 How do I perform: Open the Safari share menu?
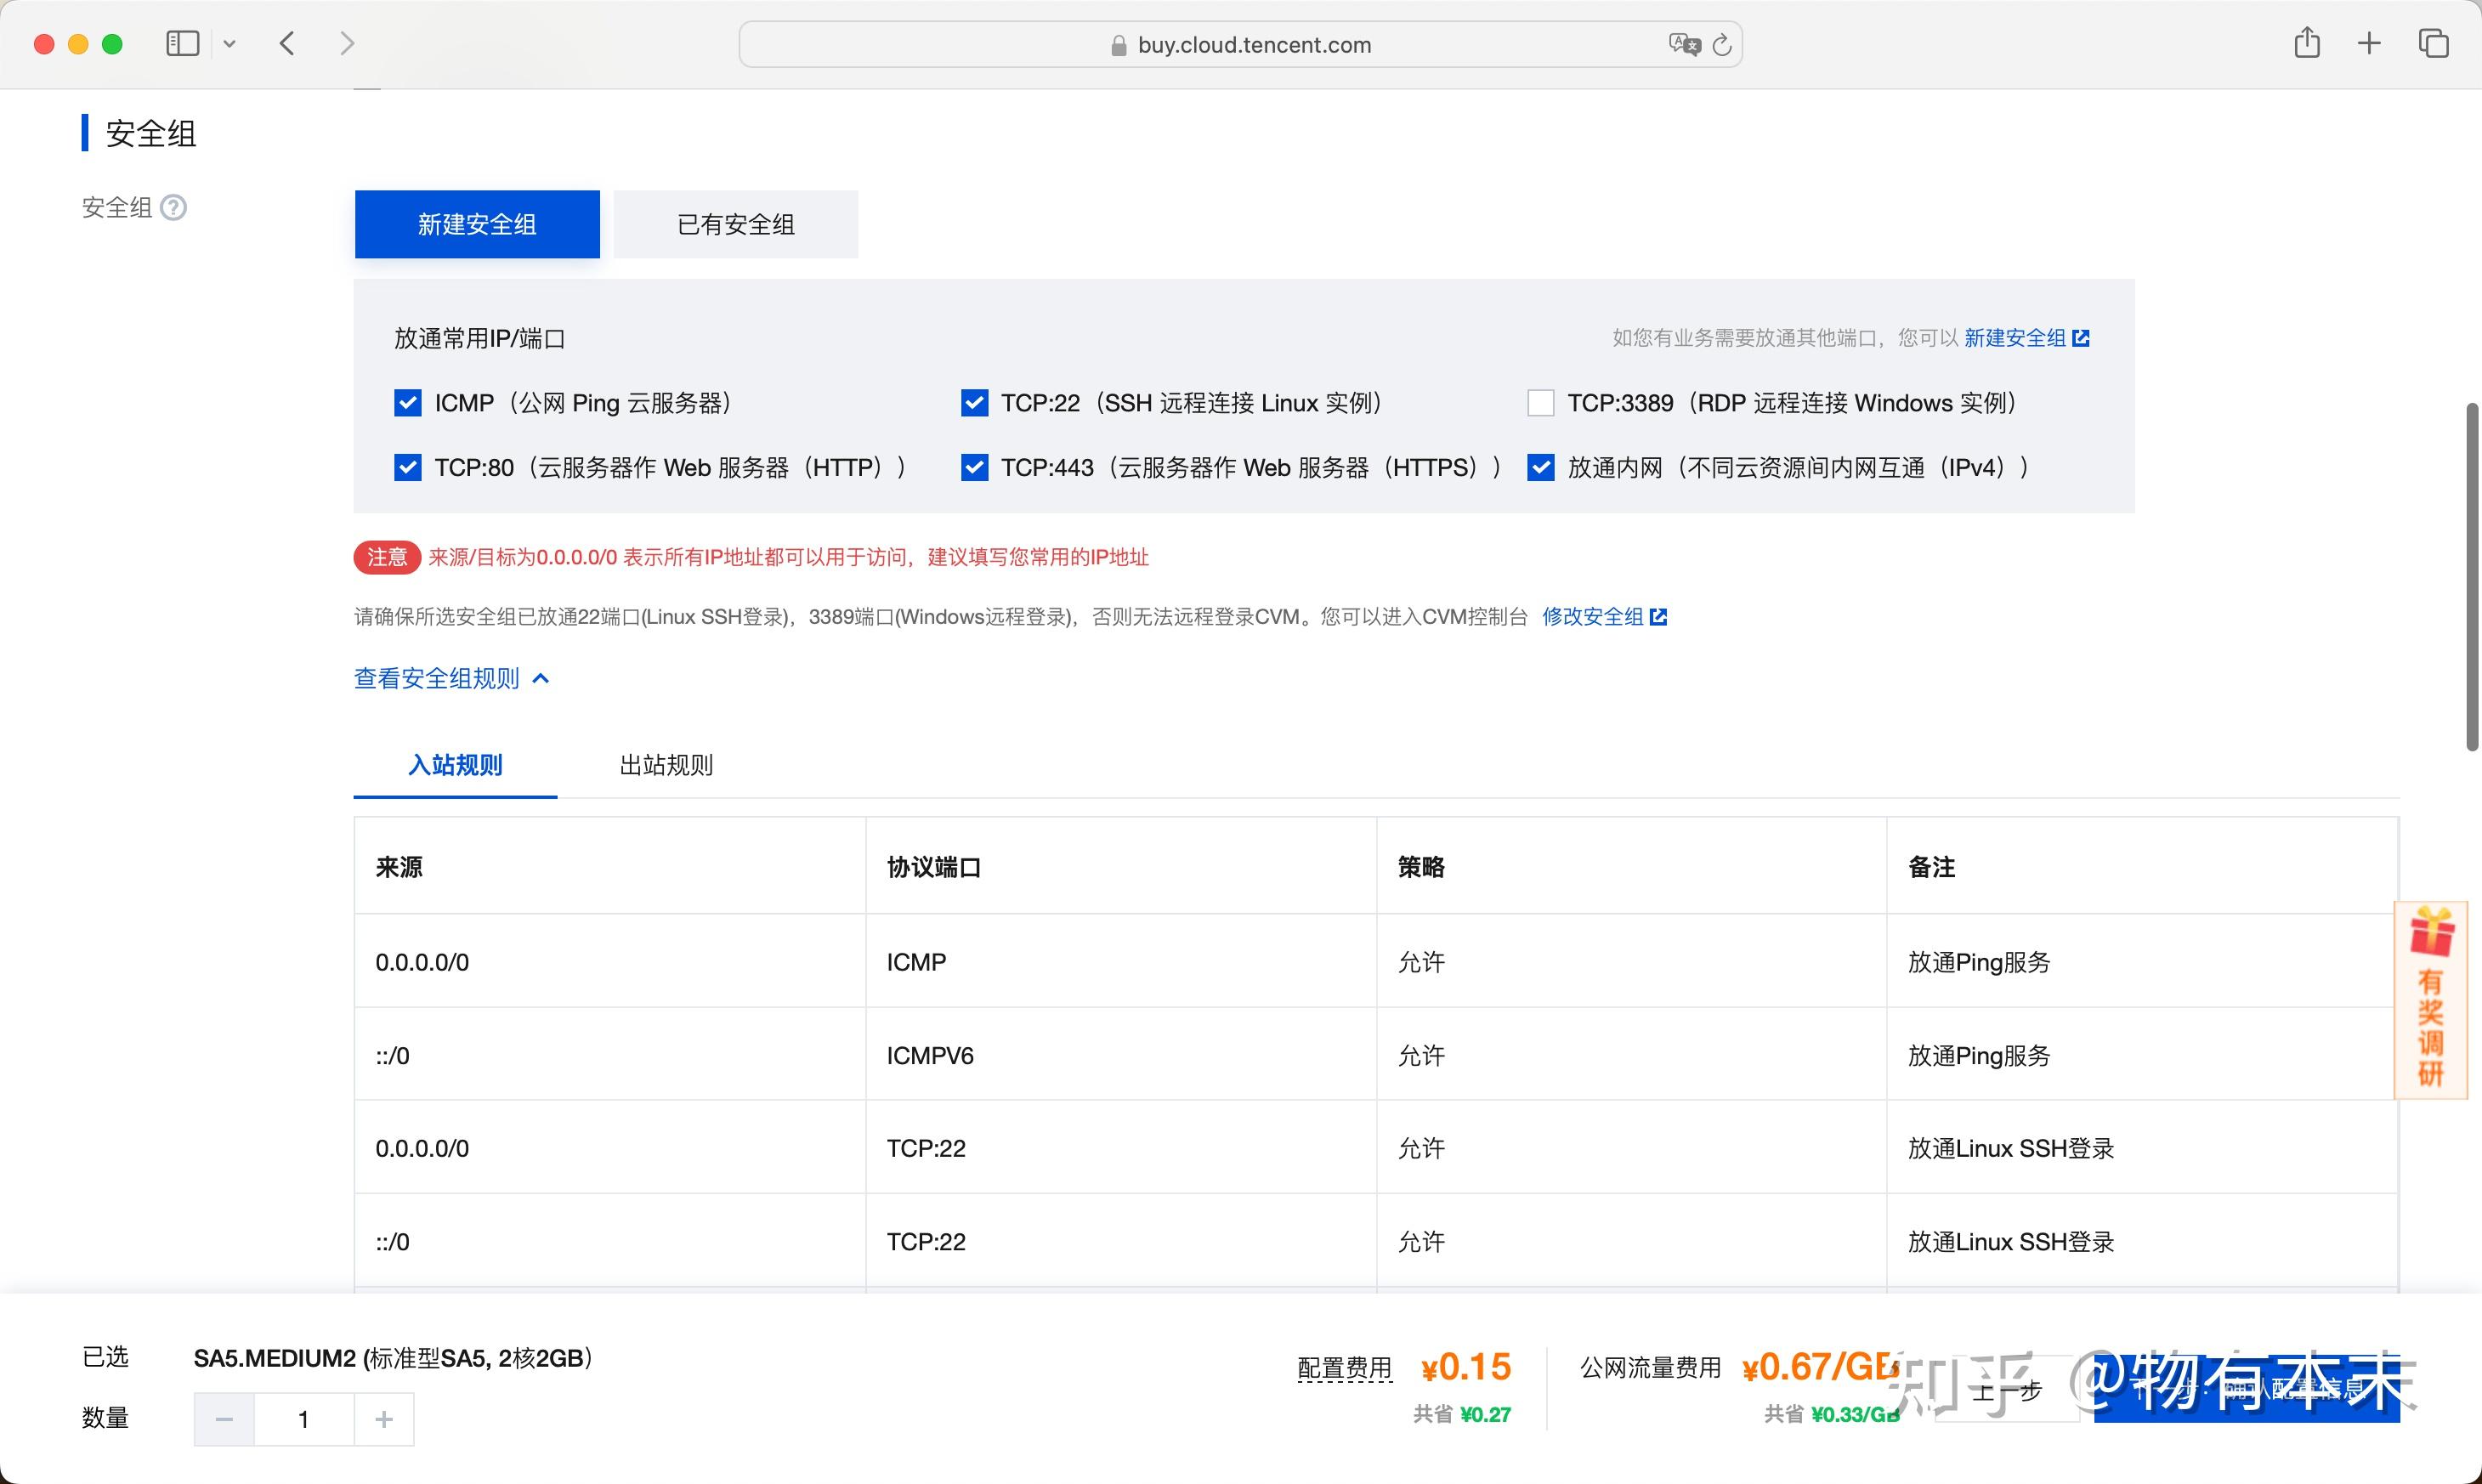pos(2307,43)
